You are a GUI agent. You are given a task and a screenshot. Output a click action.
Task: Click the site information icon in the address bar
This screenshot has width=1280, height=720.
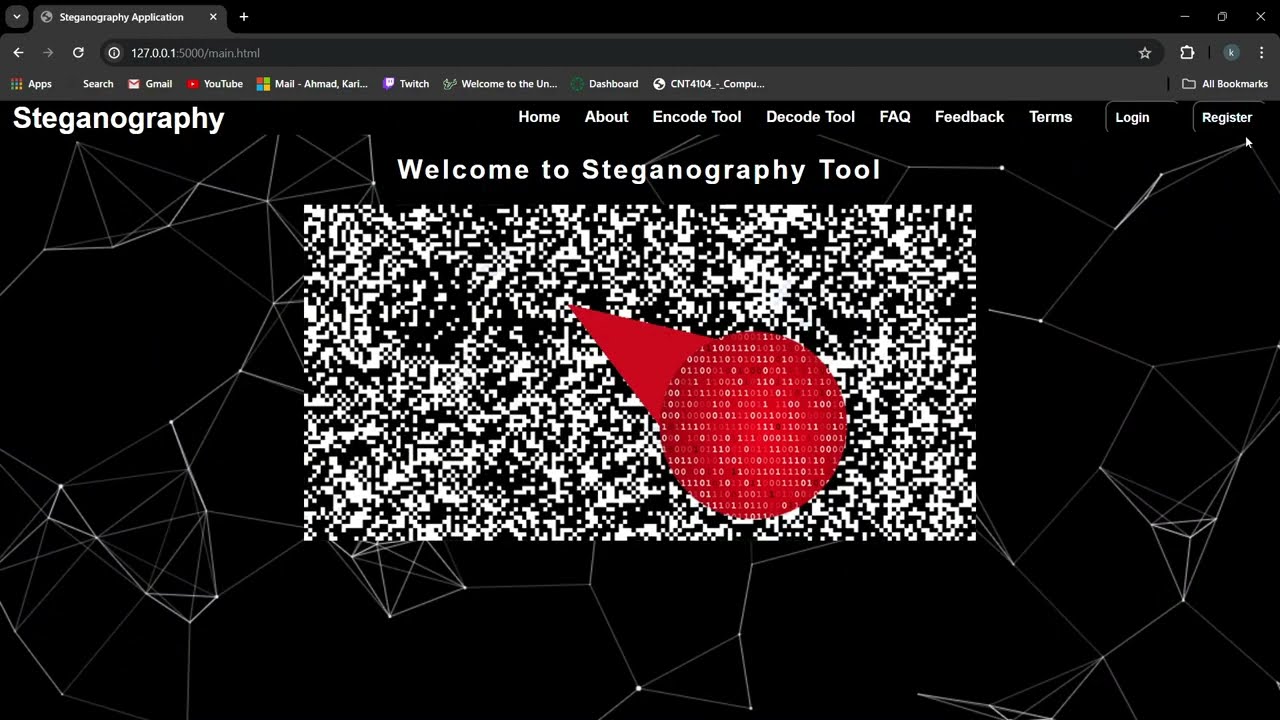click(x=114, y=53)
